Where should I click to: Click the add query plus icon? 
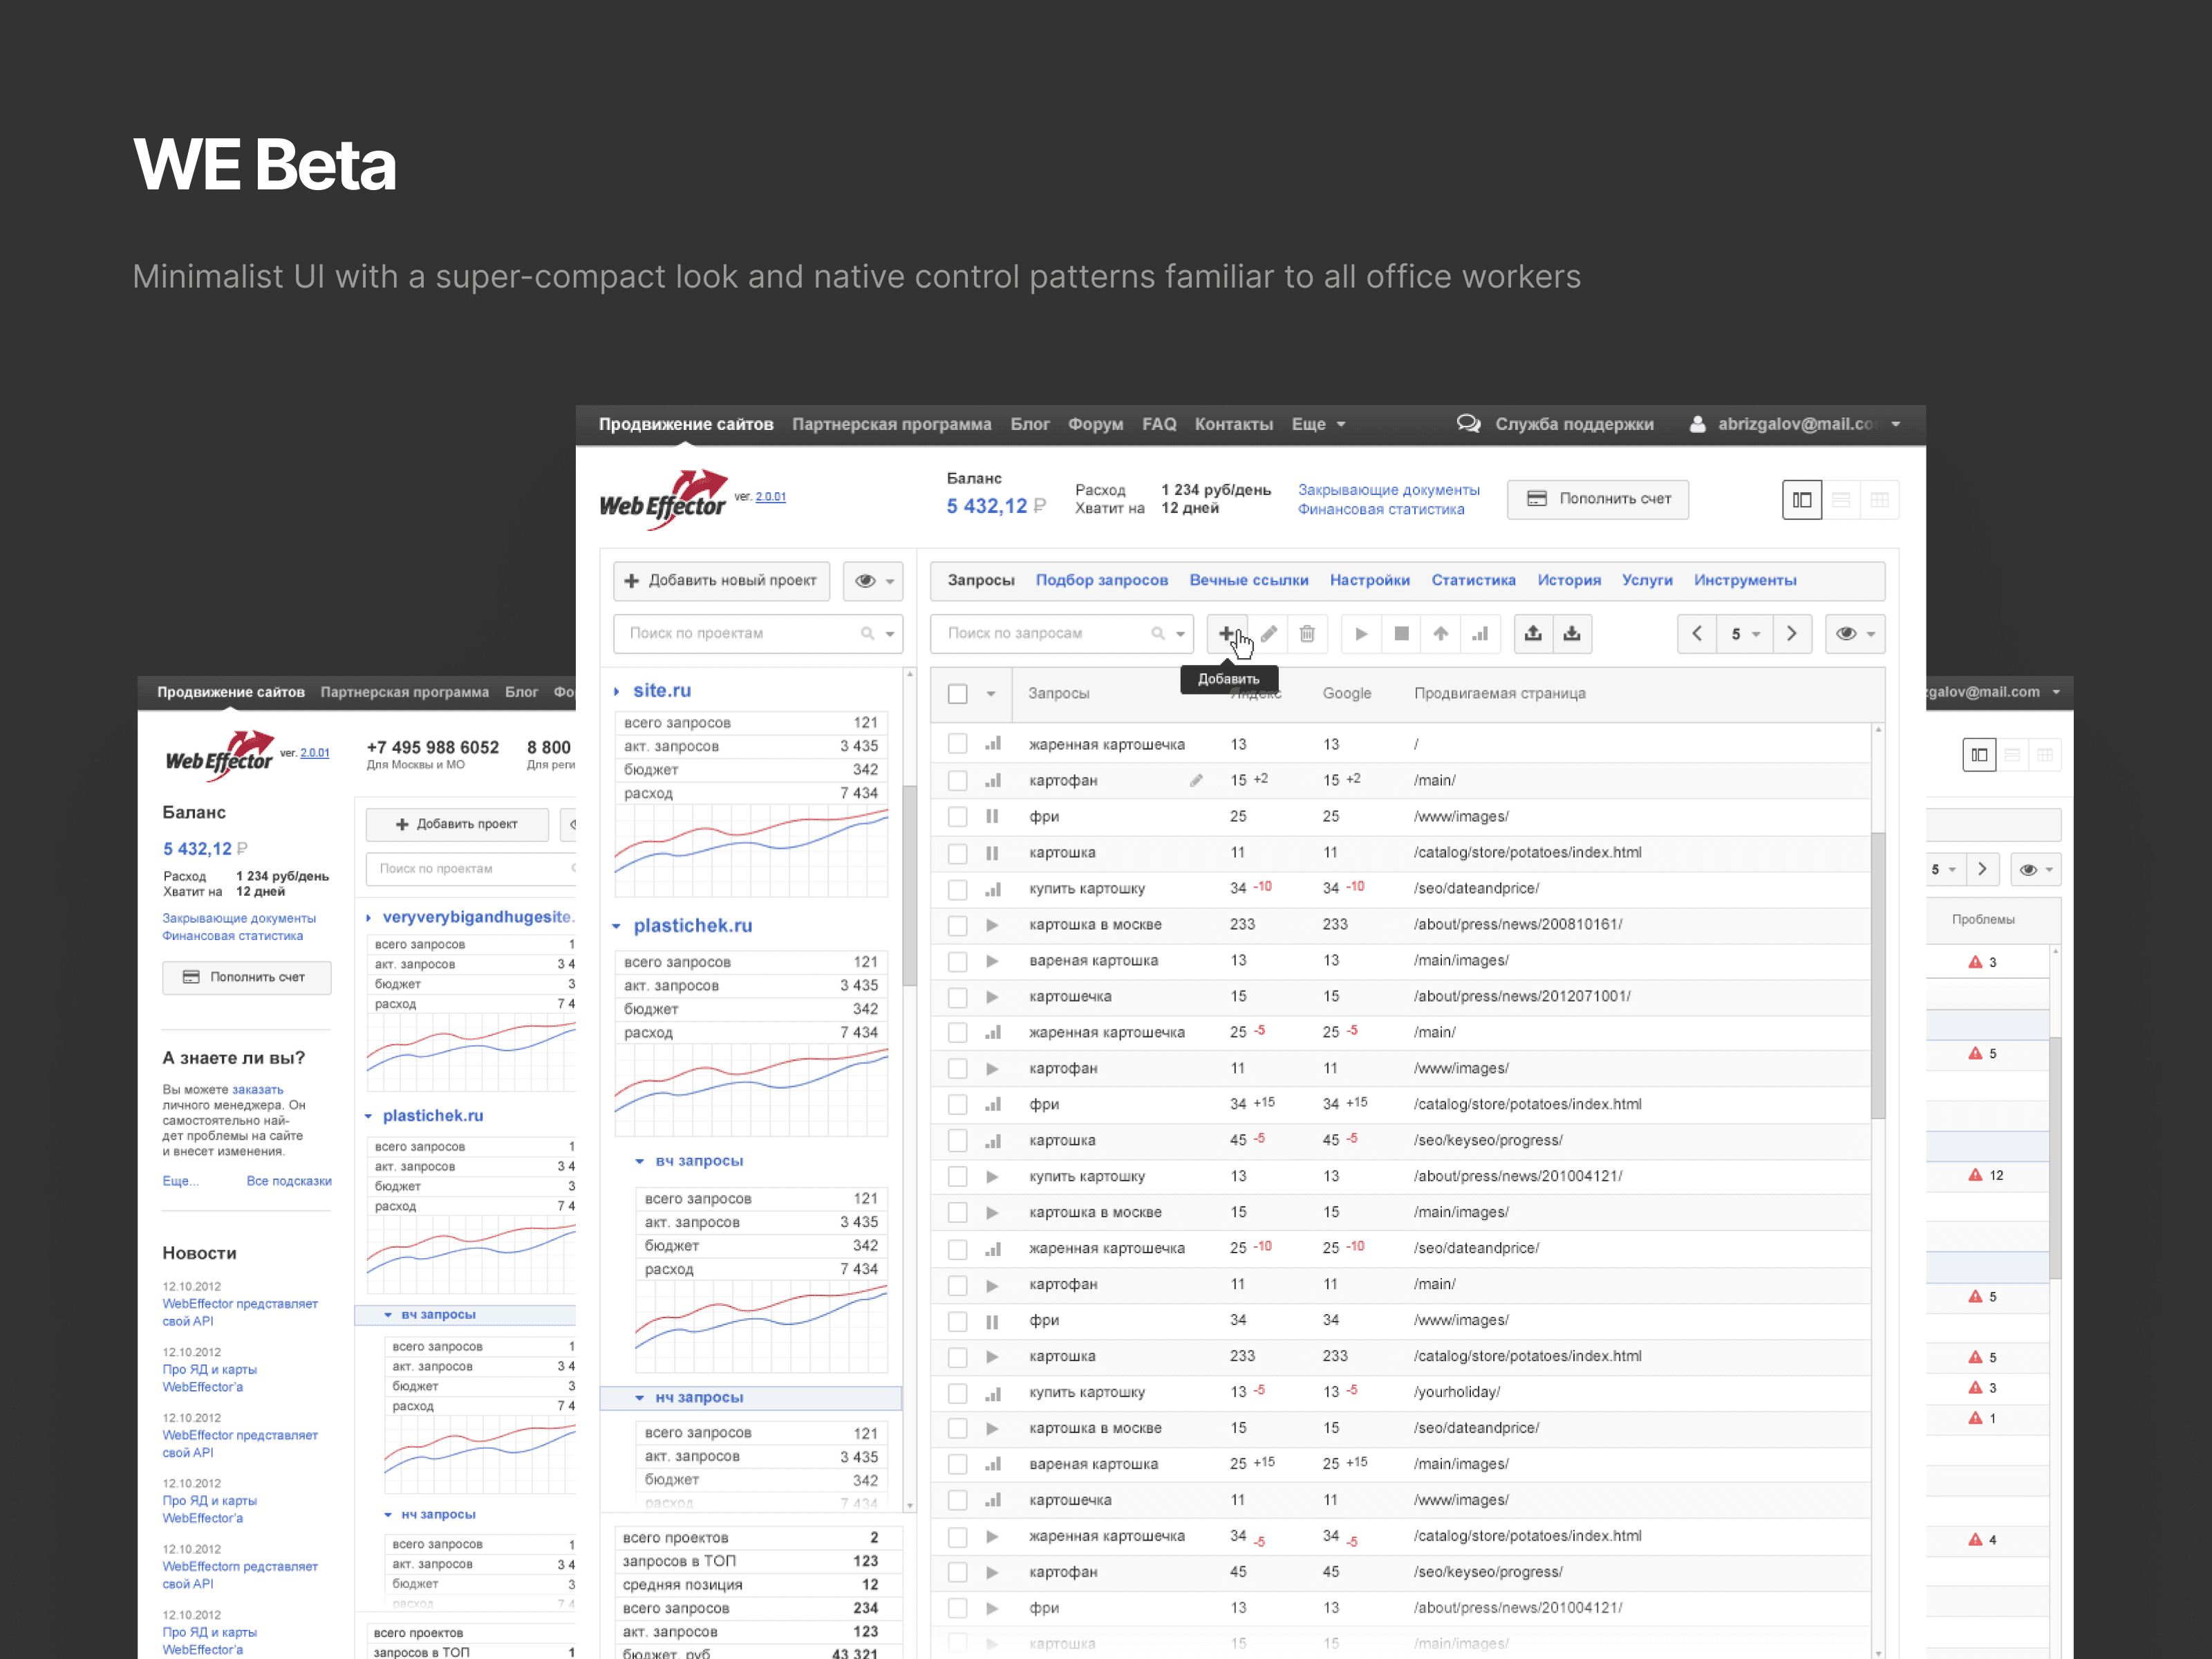(x=1226, y=633)
